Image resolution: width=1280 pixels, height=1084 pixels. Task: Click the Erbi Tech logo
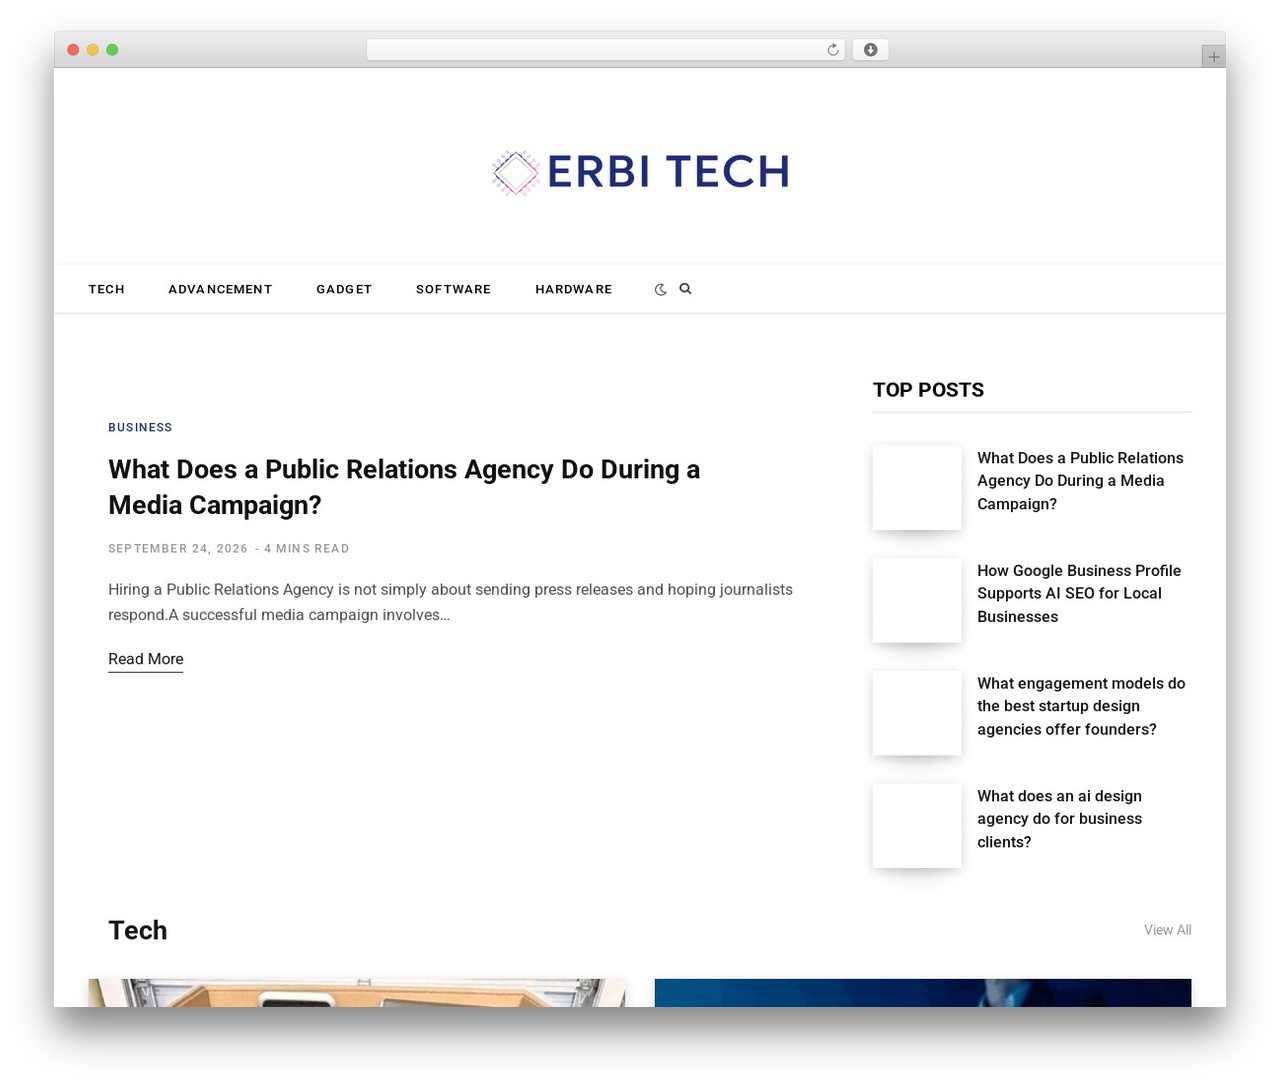[640, 172]
